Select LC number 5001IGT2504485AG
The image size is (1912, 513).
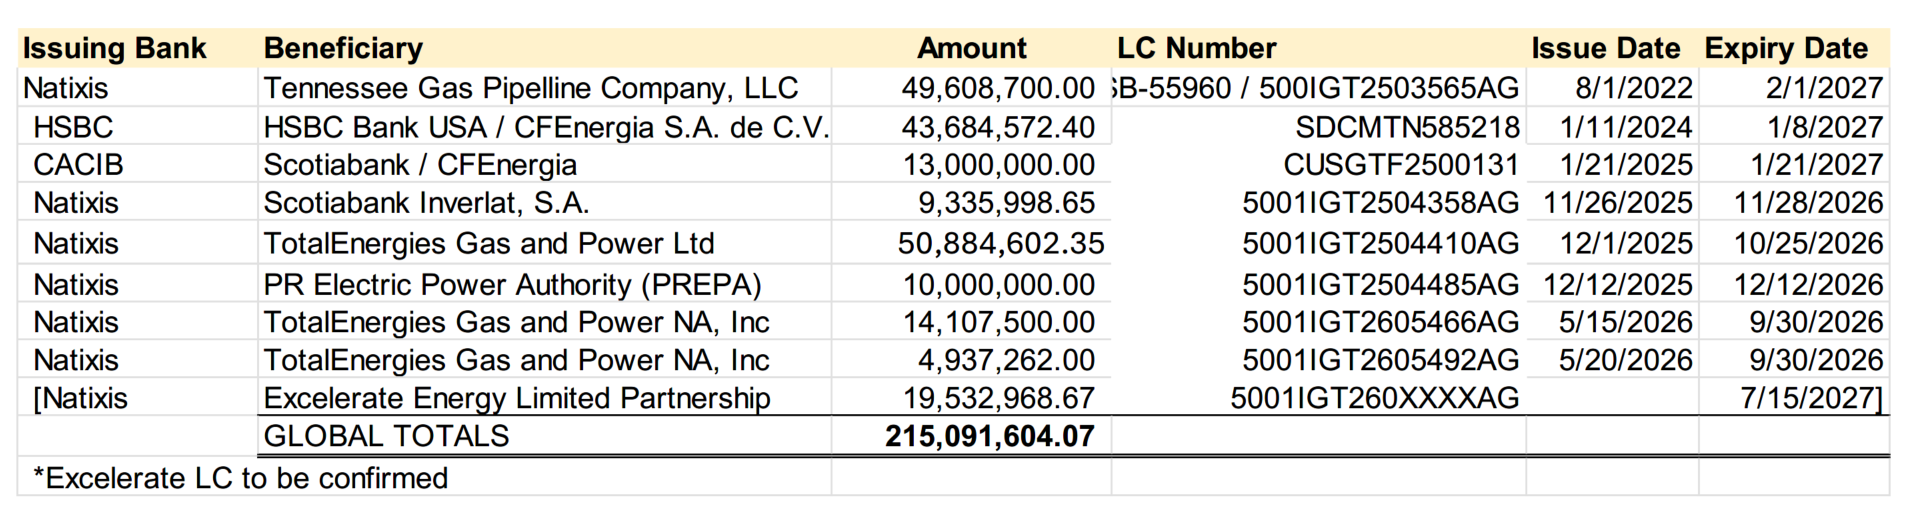(x=1381, y=285)
